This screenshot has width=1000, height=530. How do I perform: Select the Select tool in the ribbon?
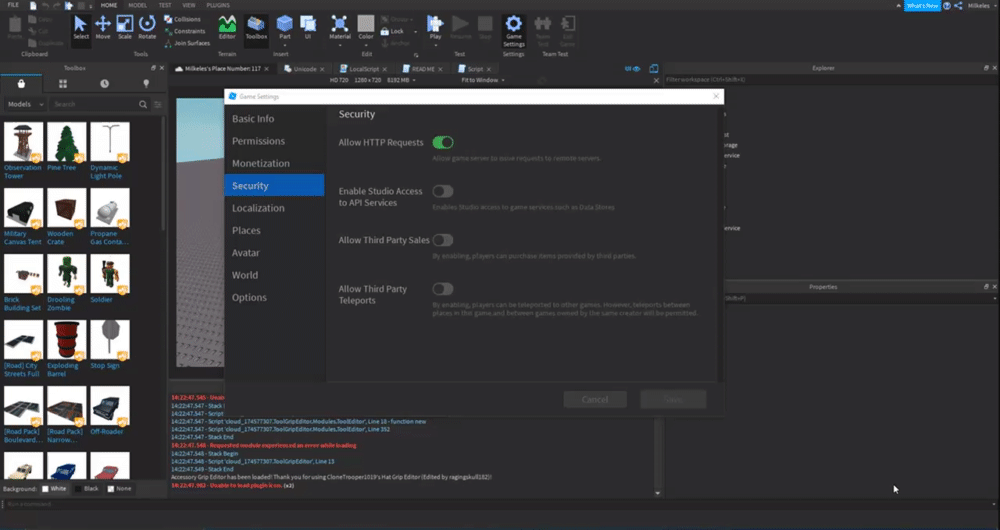click(x=80, y=28)
